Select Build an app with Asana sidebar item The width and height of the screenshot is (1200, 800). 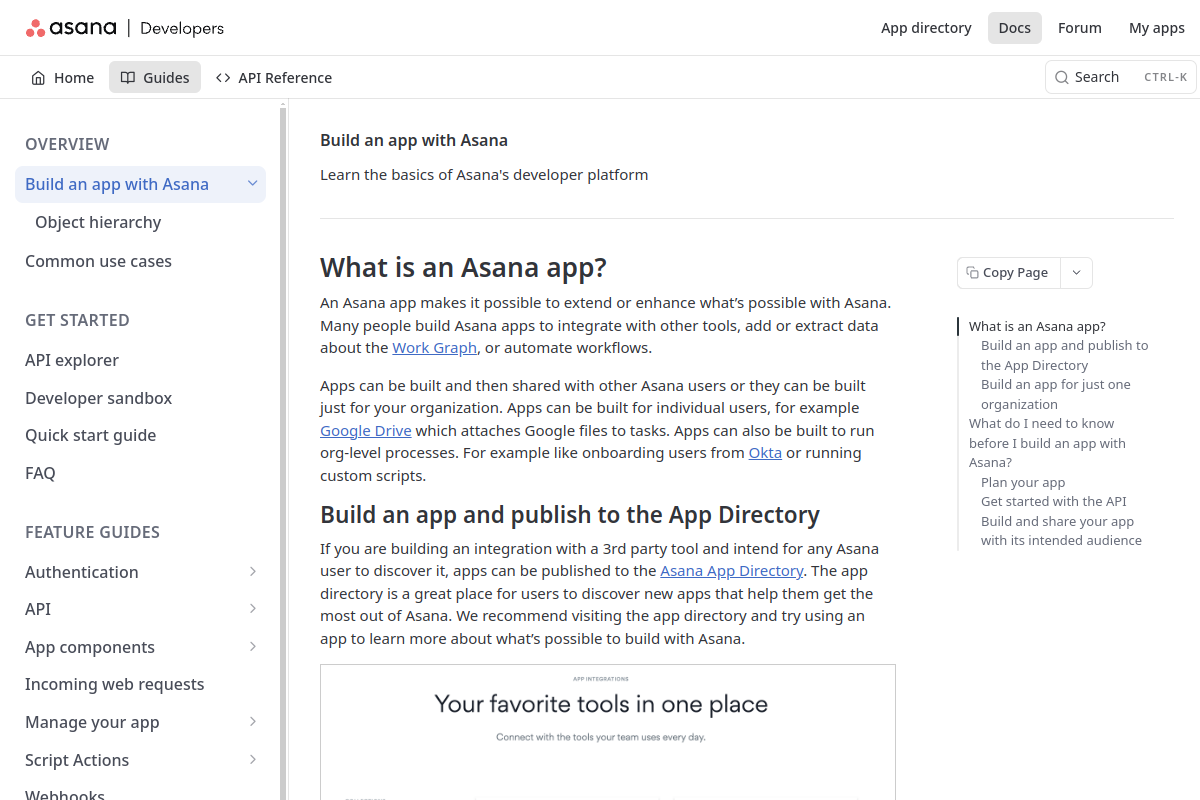[140, 184]
